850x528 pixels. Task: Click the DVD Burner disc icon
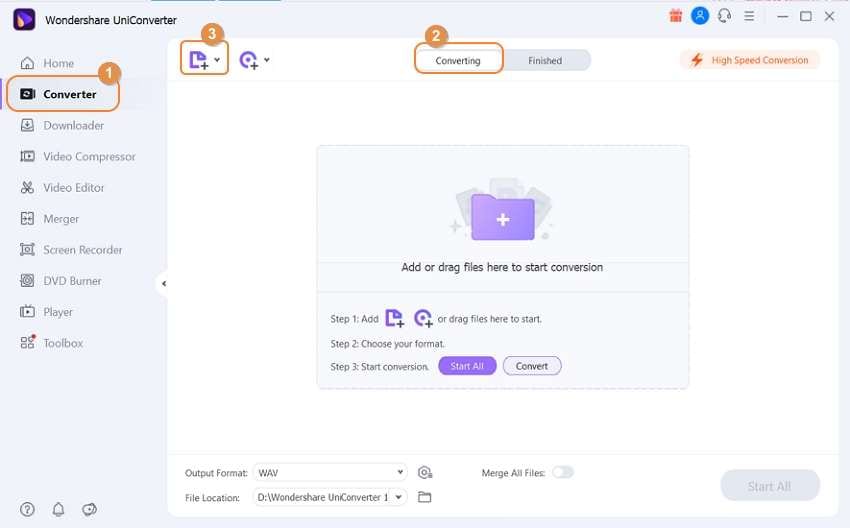click(x=27, y=281)
